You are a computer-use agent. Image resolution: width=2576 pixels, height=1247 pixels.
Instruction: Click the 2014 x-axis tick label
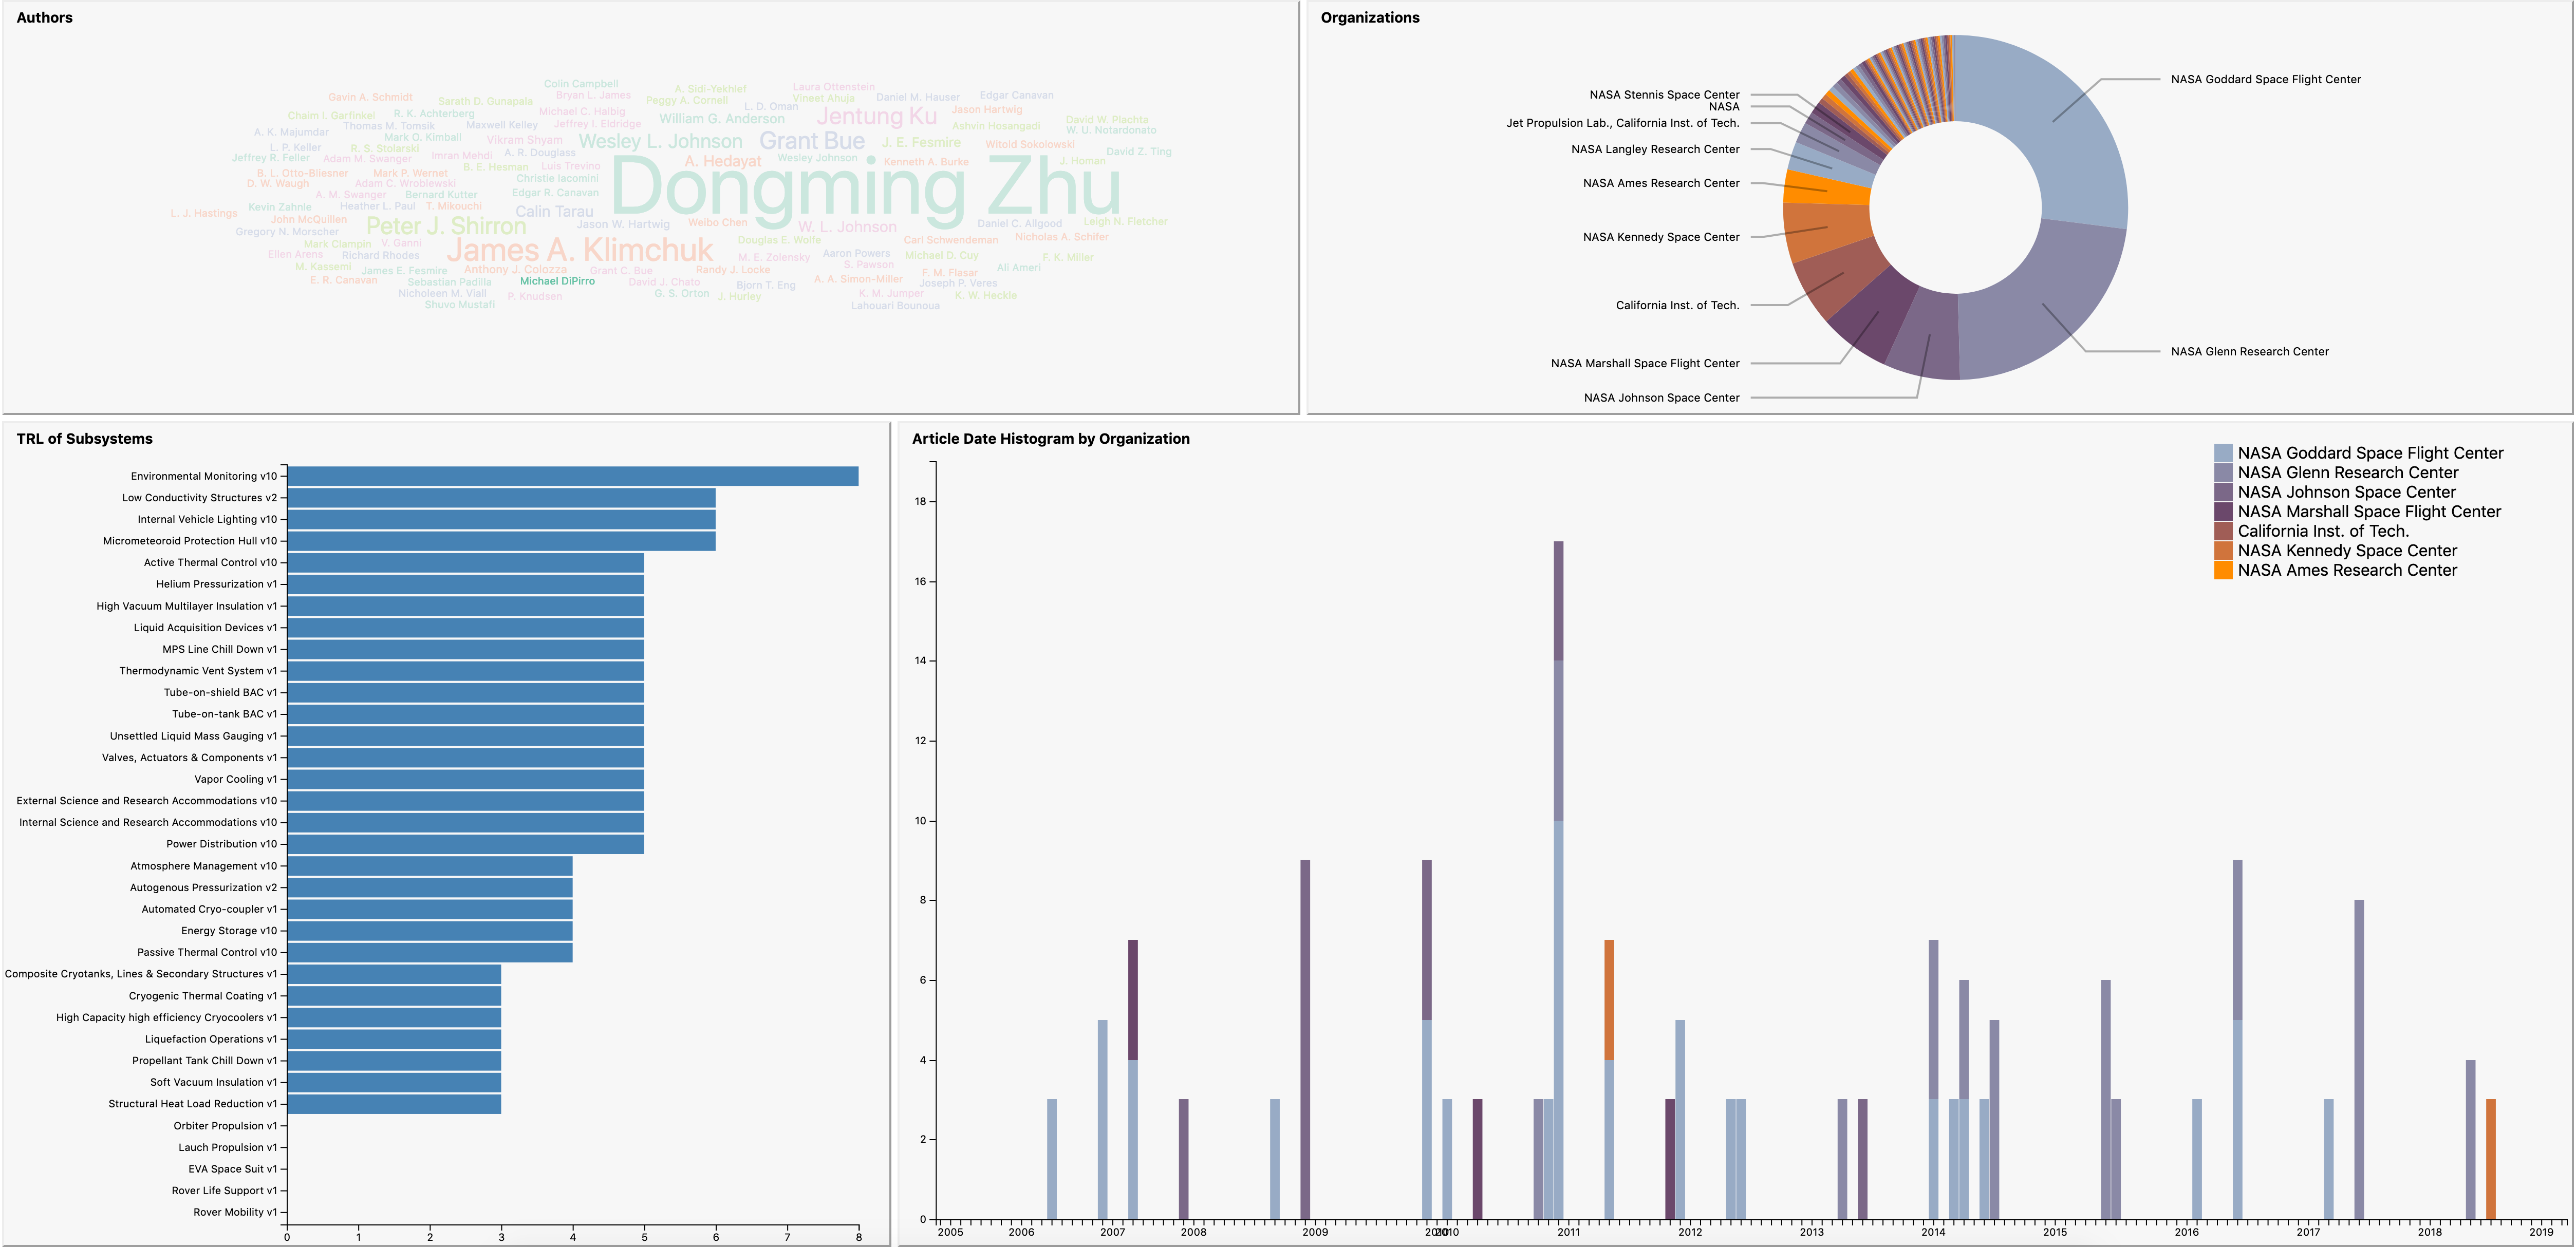point(1933,1232)
